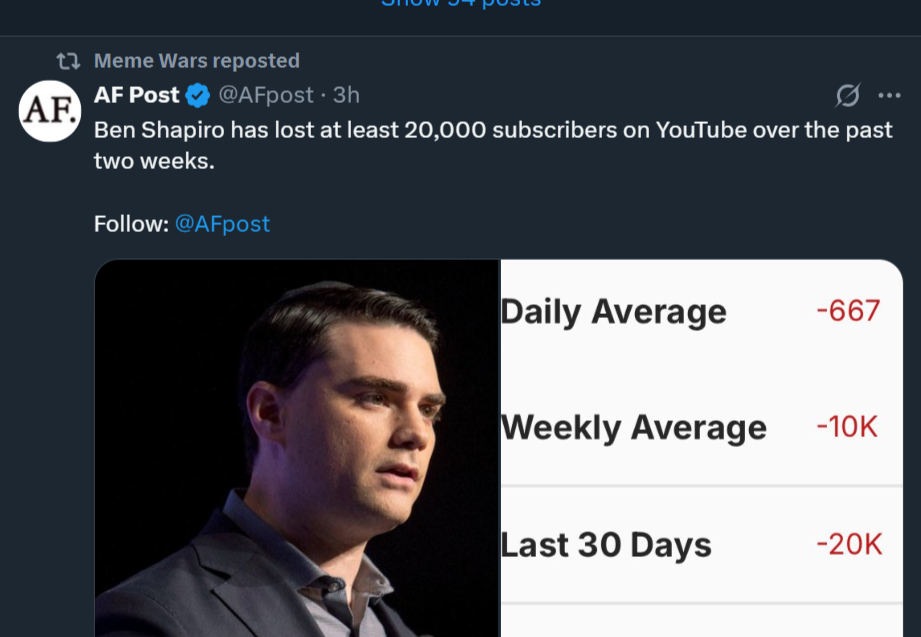Click the repost arrows icon above the post
Screen dimensions: 921x637
[68, 61]
